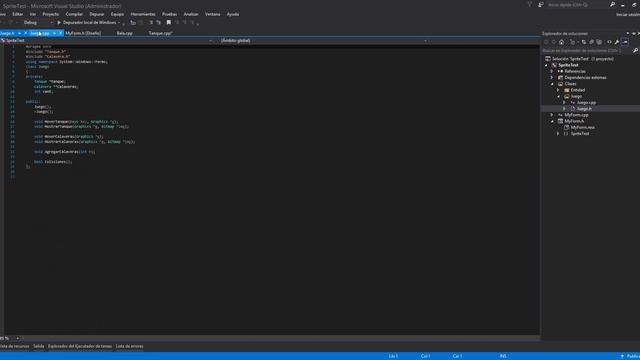Collapse the Clases folder
The image size is (640, 360).
click(552, 84)
